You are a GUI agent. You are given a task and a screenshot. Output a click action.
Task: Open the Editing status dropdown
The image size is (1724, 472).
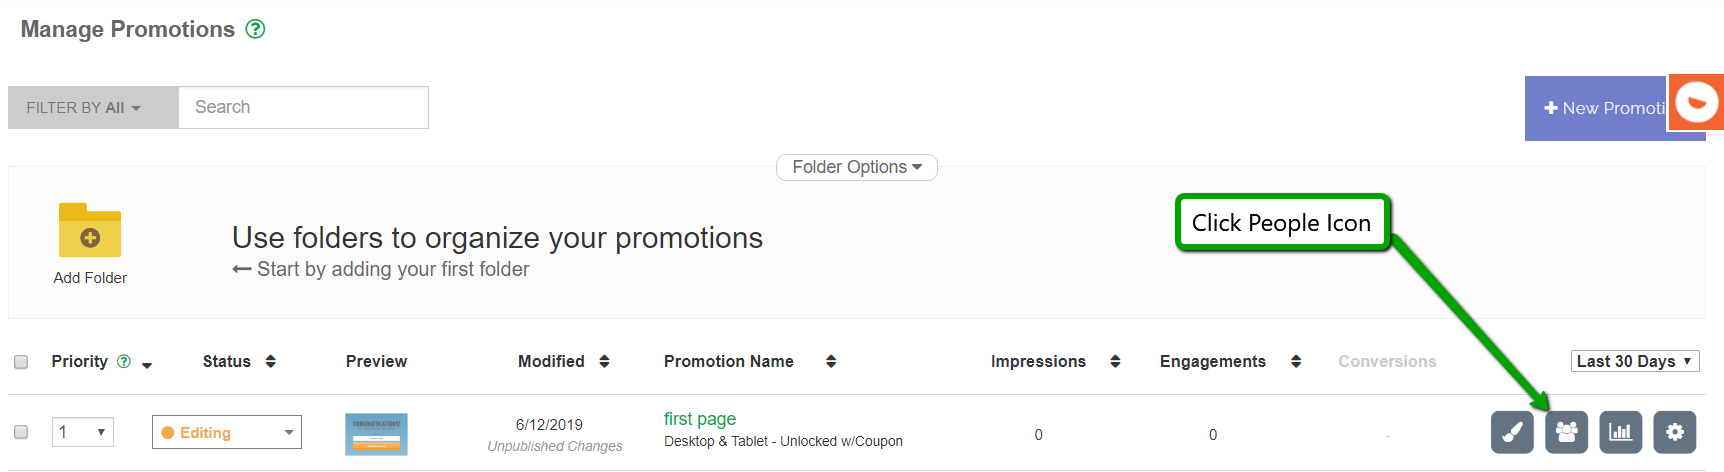[227, 432]
